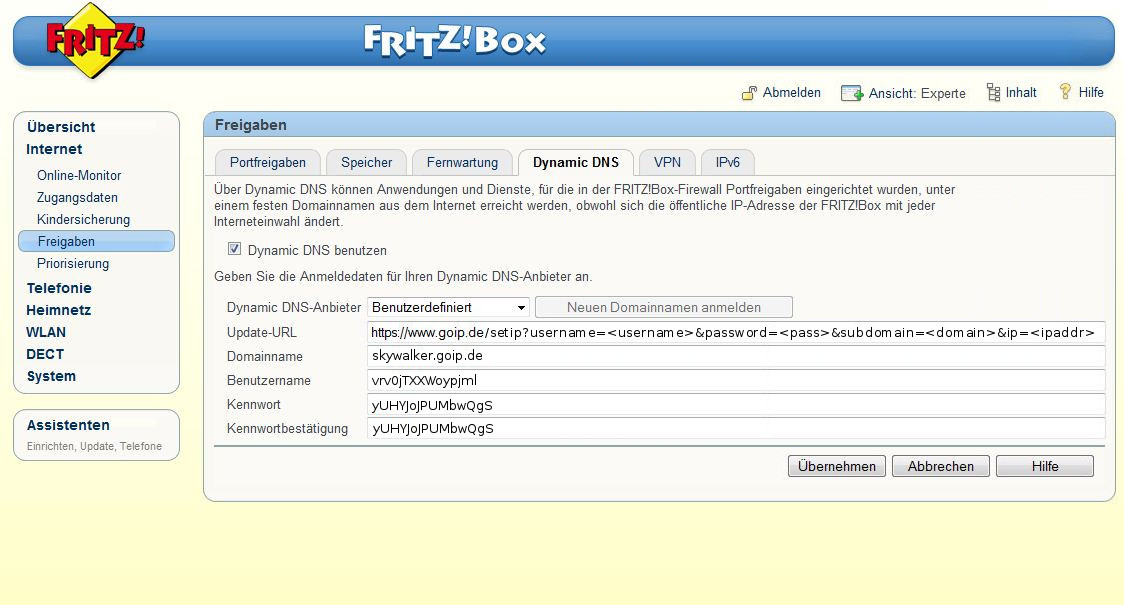Click into the Benutzername field

[735, 381]
